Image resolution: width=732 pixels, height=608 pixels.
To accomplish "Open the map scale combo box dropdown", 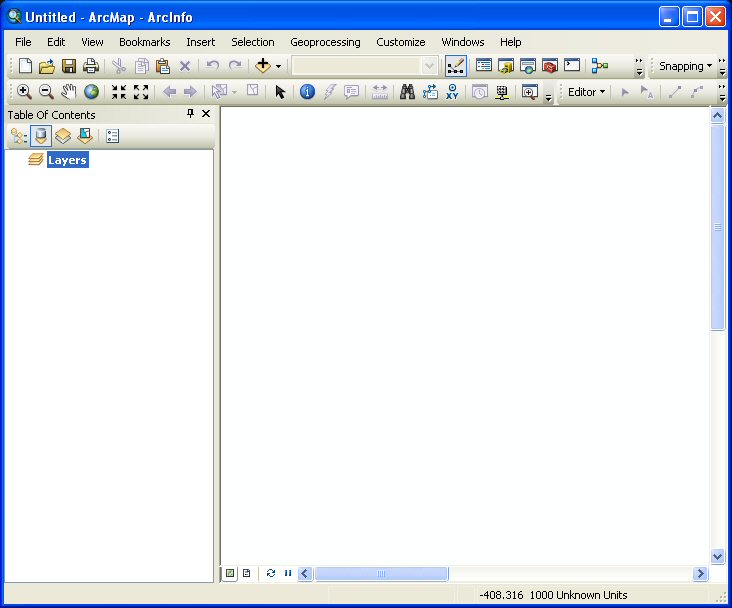I will click(429, 66).
